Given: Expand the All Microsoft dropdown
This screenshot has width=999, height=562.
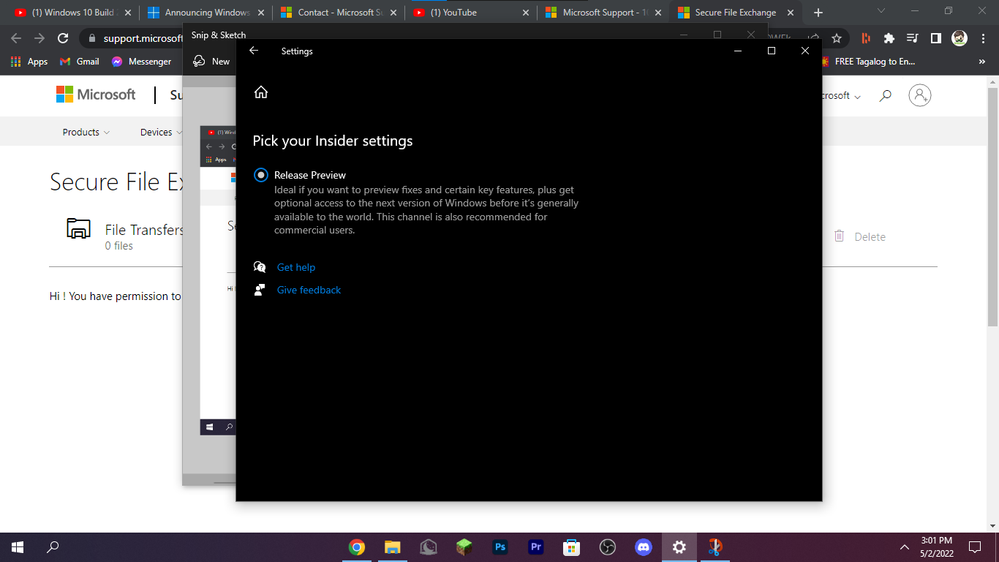Looking at the screenshot, I should coord(842,96).
